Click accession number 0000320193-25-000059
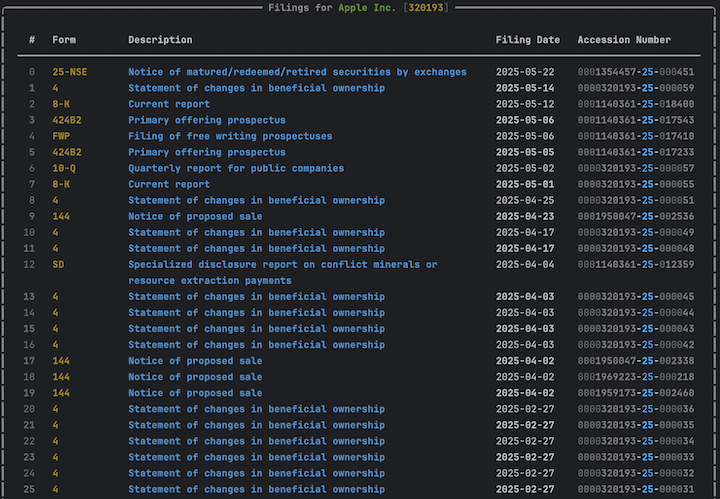The height and width of the screenshot is (499, 720). (636, 88)
